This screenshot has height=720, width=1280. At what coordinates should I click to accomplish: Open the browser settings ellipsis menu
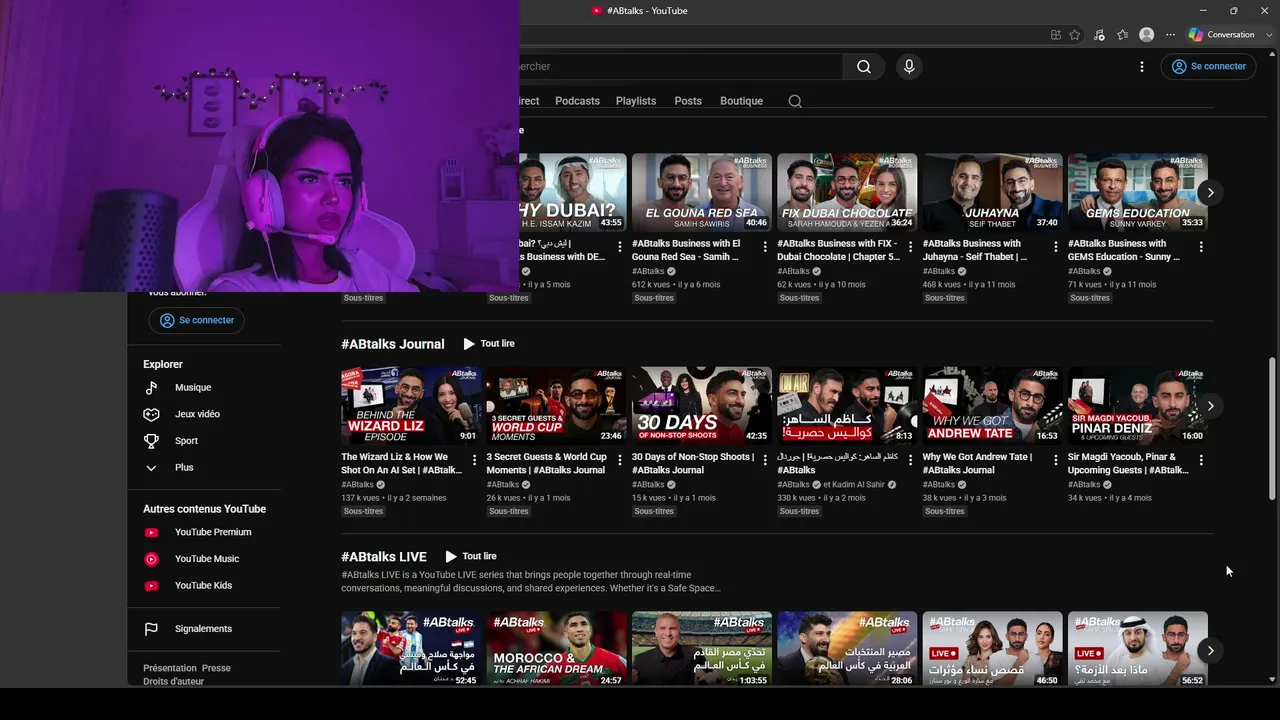(1170, 35)
